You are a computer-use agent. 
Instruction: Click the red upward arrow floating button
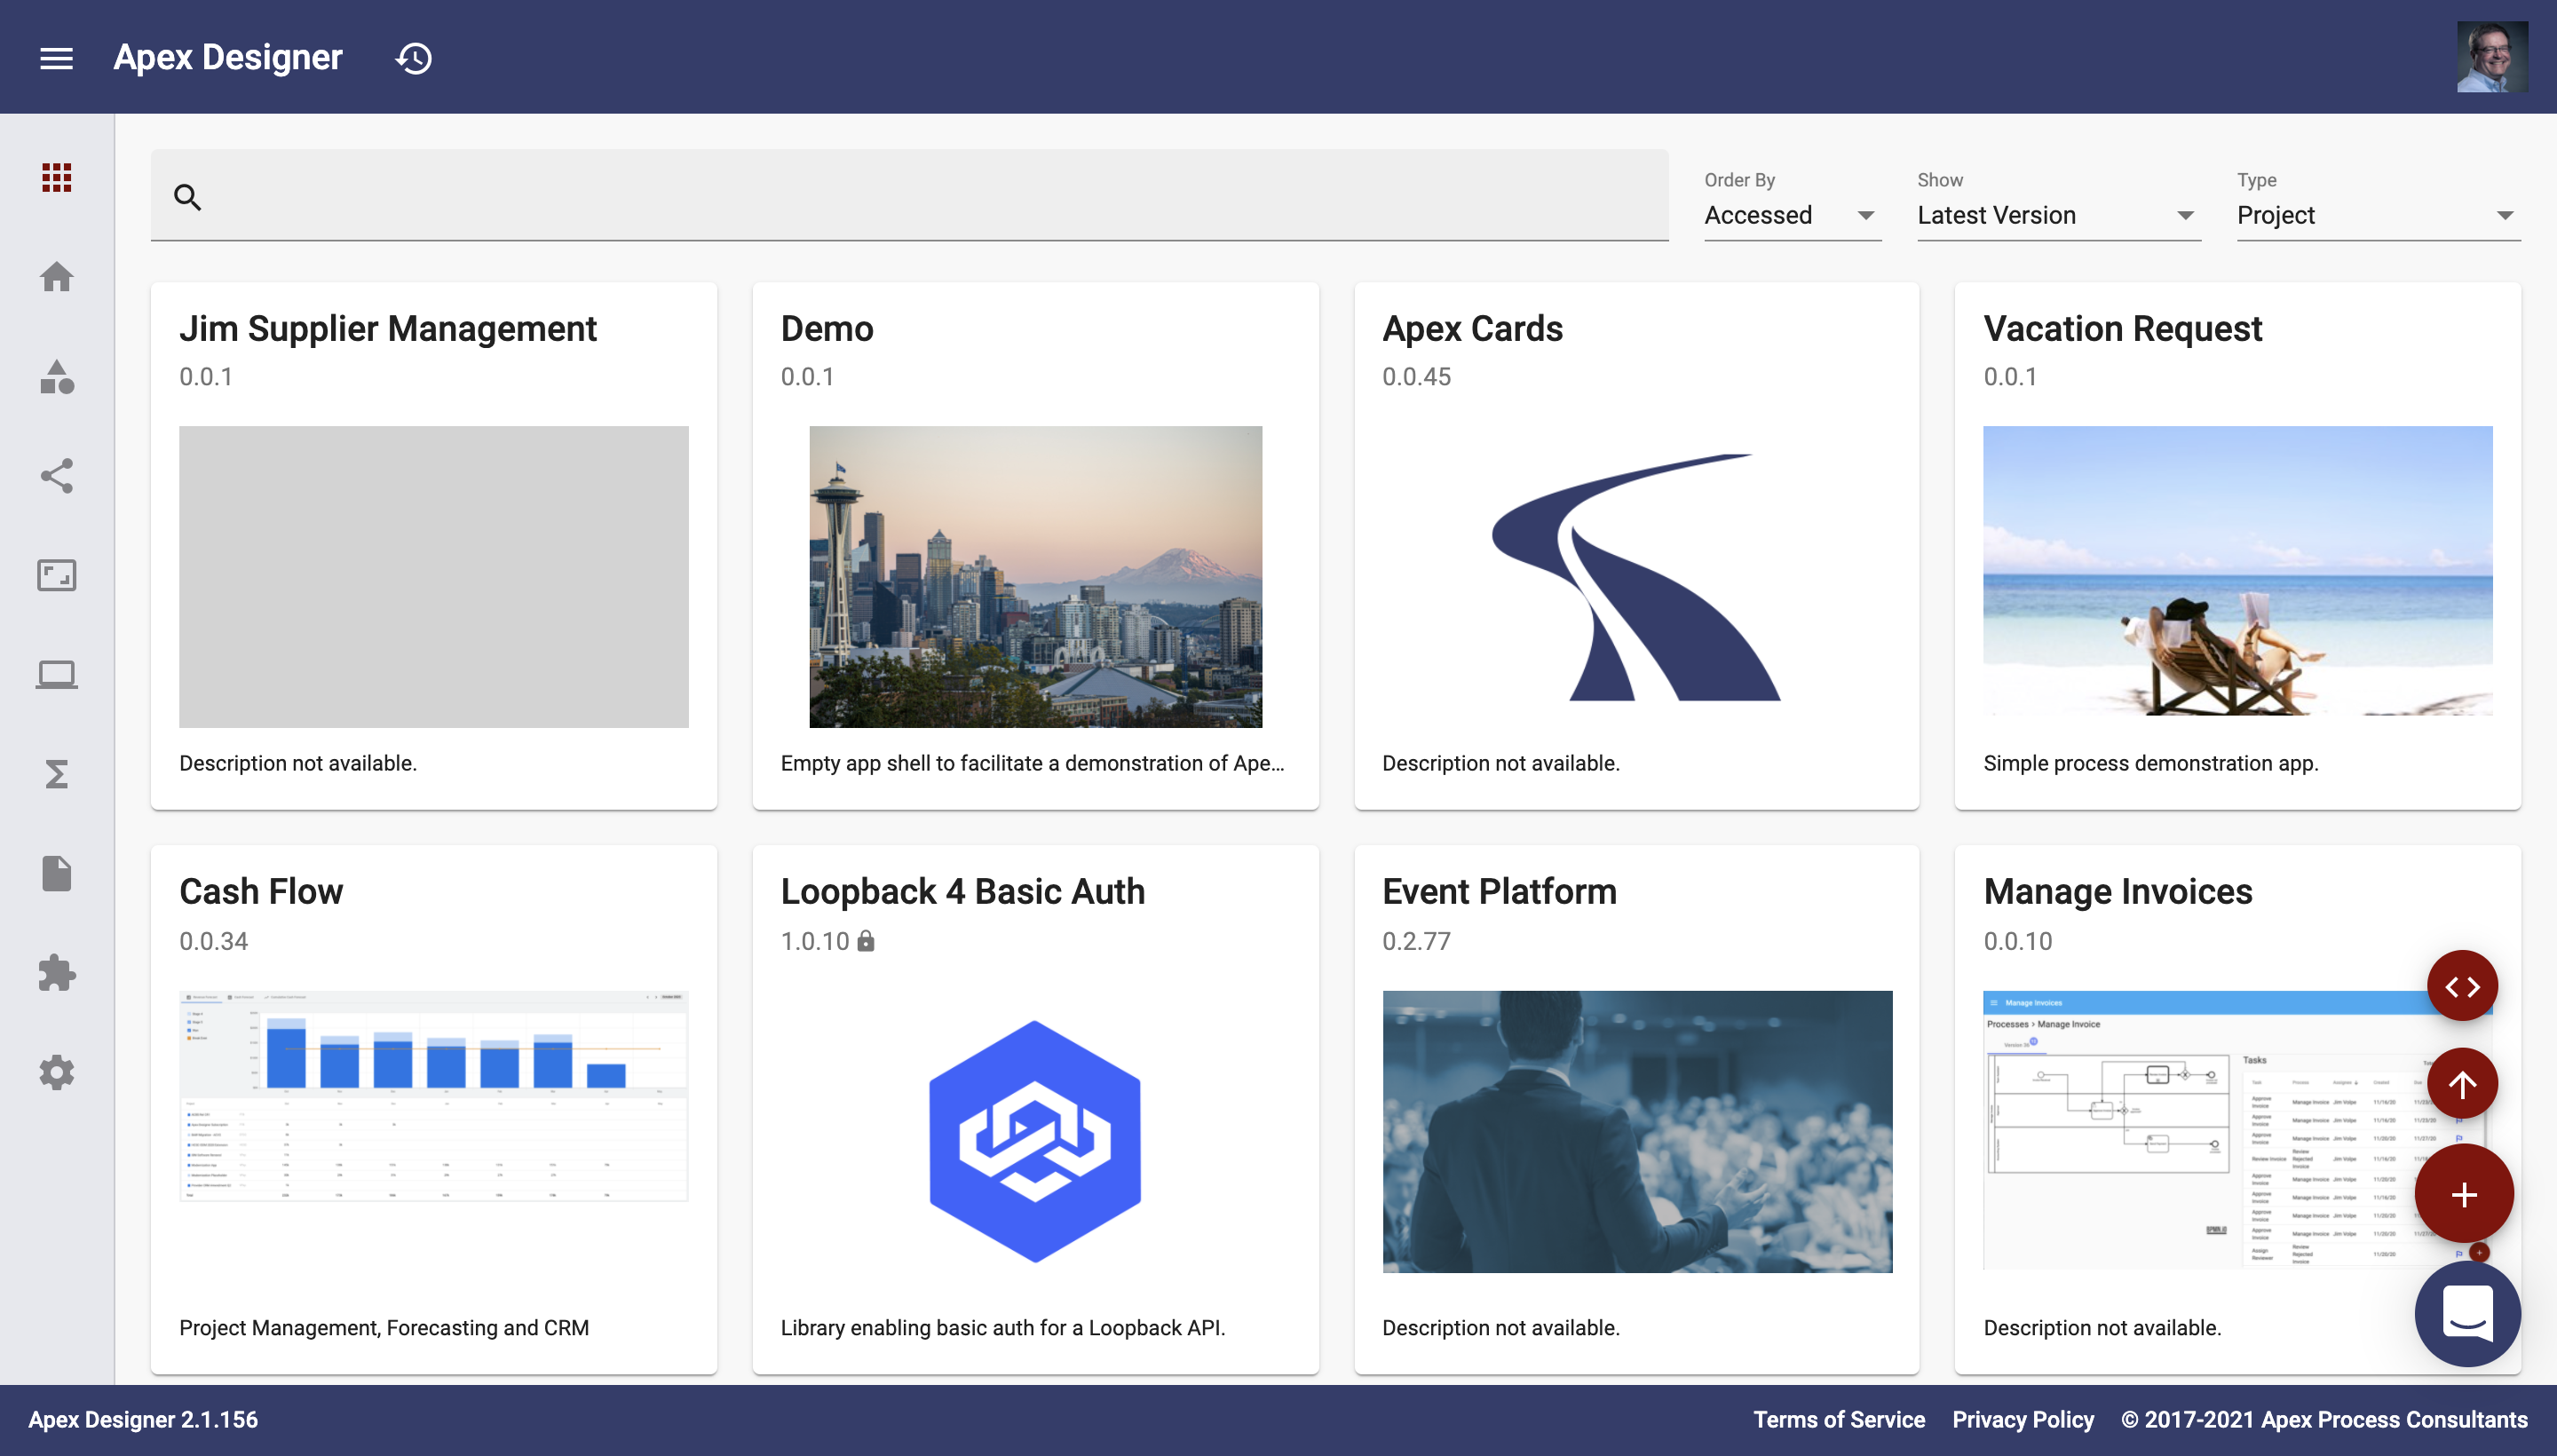(x=2462, y=1084)
